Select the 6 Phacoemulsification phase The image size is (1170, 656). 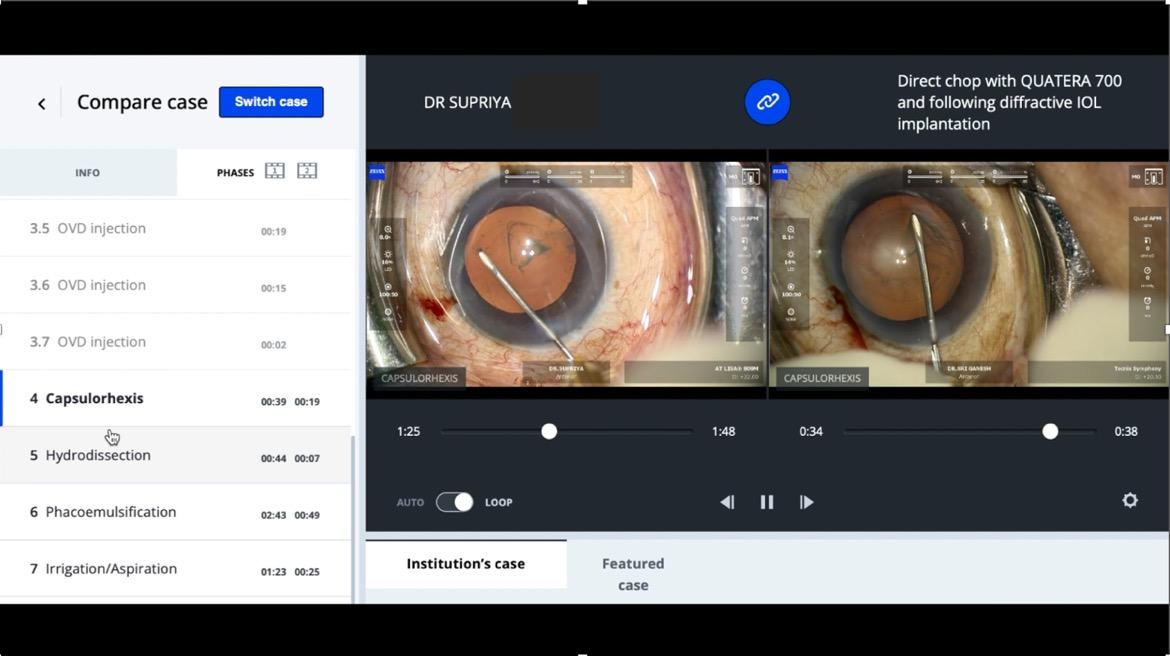tap(175, 512)
